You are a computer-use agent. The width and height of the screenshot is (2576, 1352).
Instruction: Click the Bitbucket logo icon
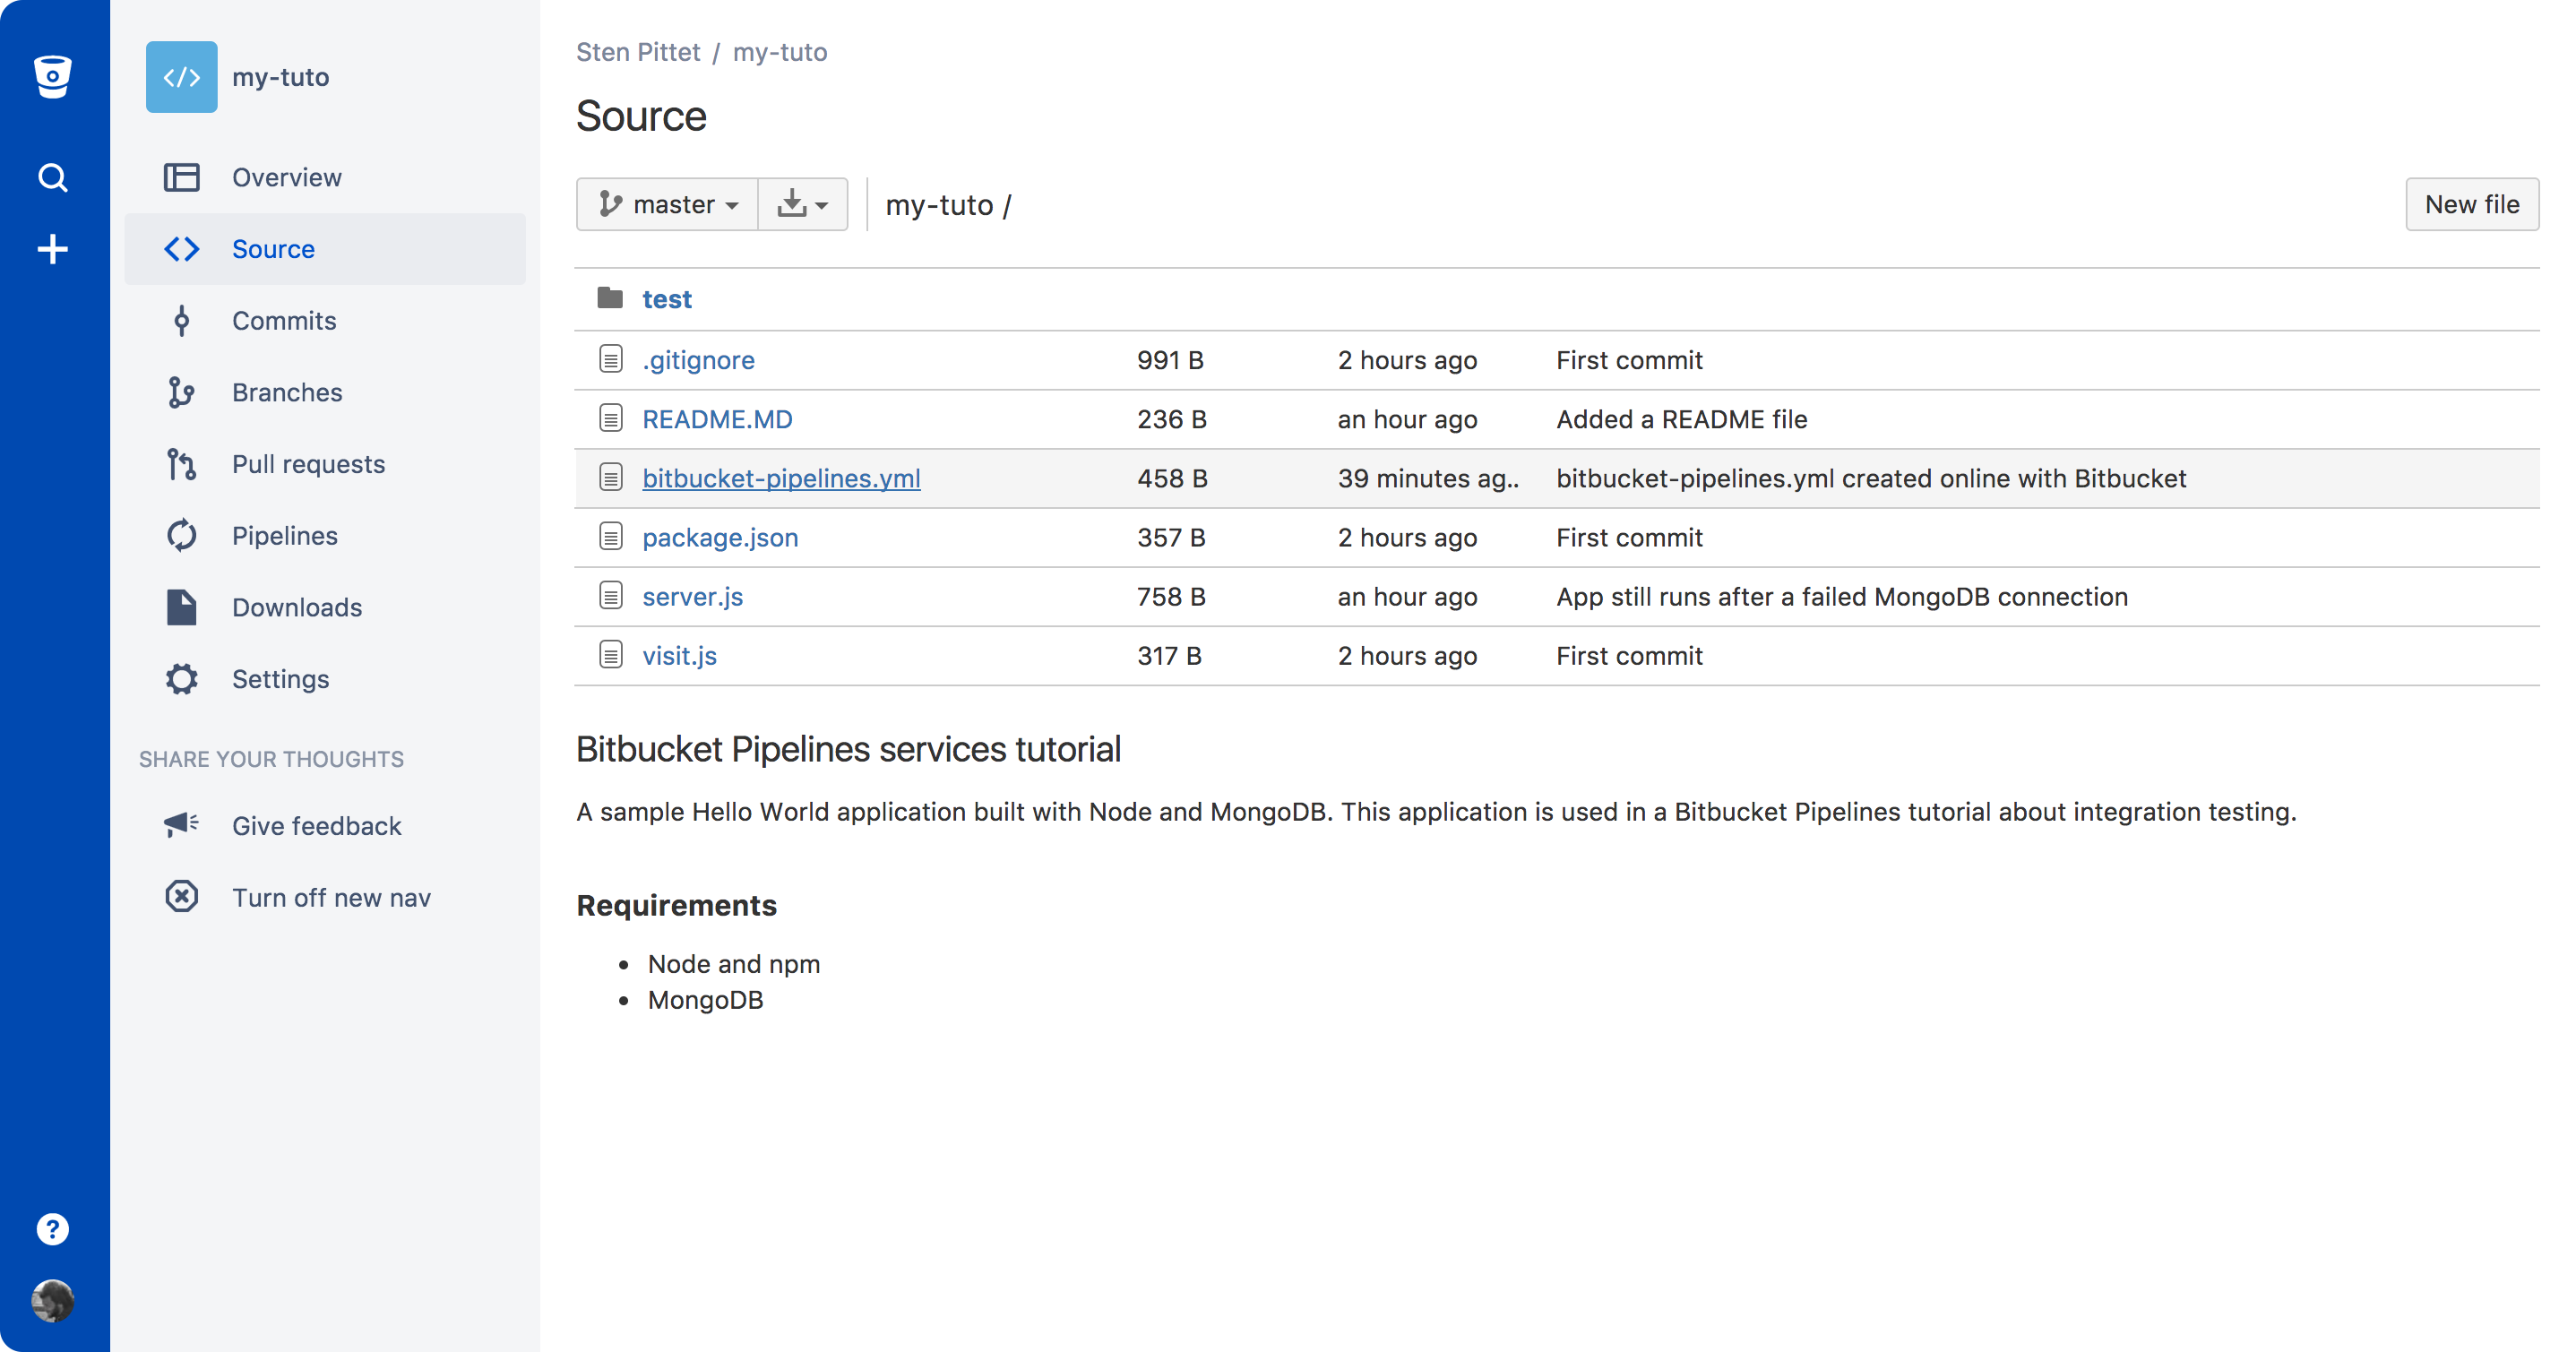[52, 76]
